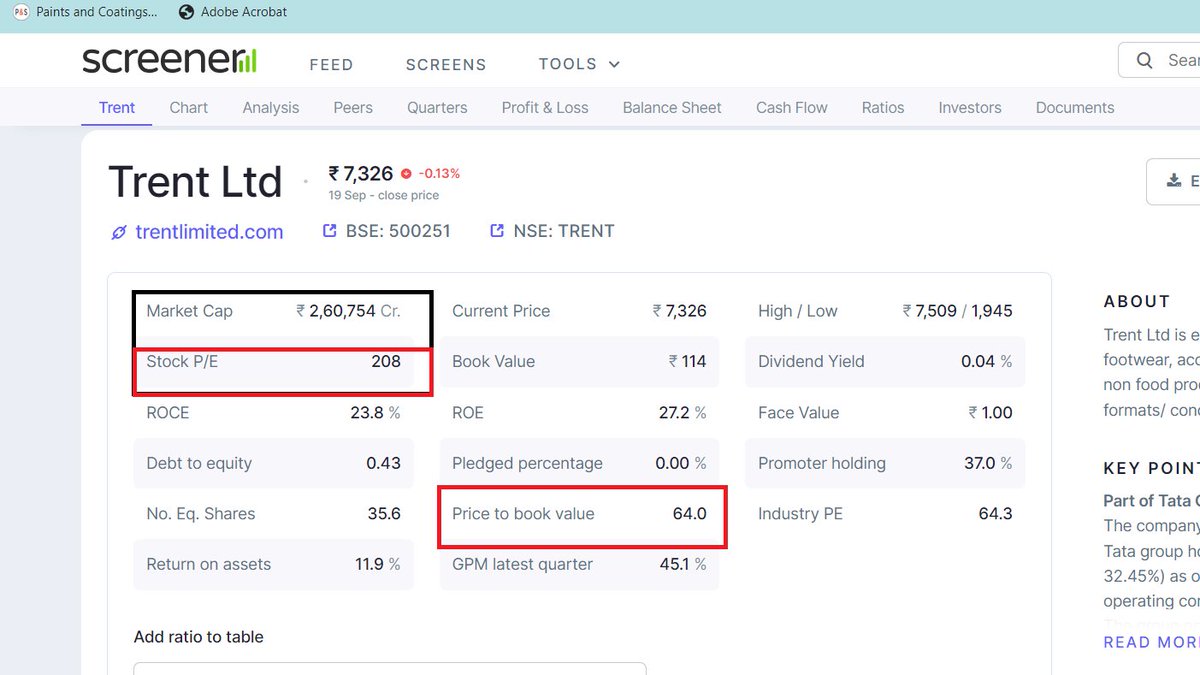The width and height of the screenshot is (1200, 675).
Task: Switch to the Investors tab
Action: pyautogui.click(x=970, y=108)
